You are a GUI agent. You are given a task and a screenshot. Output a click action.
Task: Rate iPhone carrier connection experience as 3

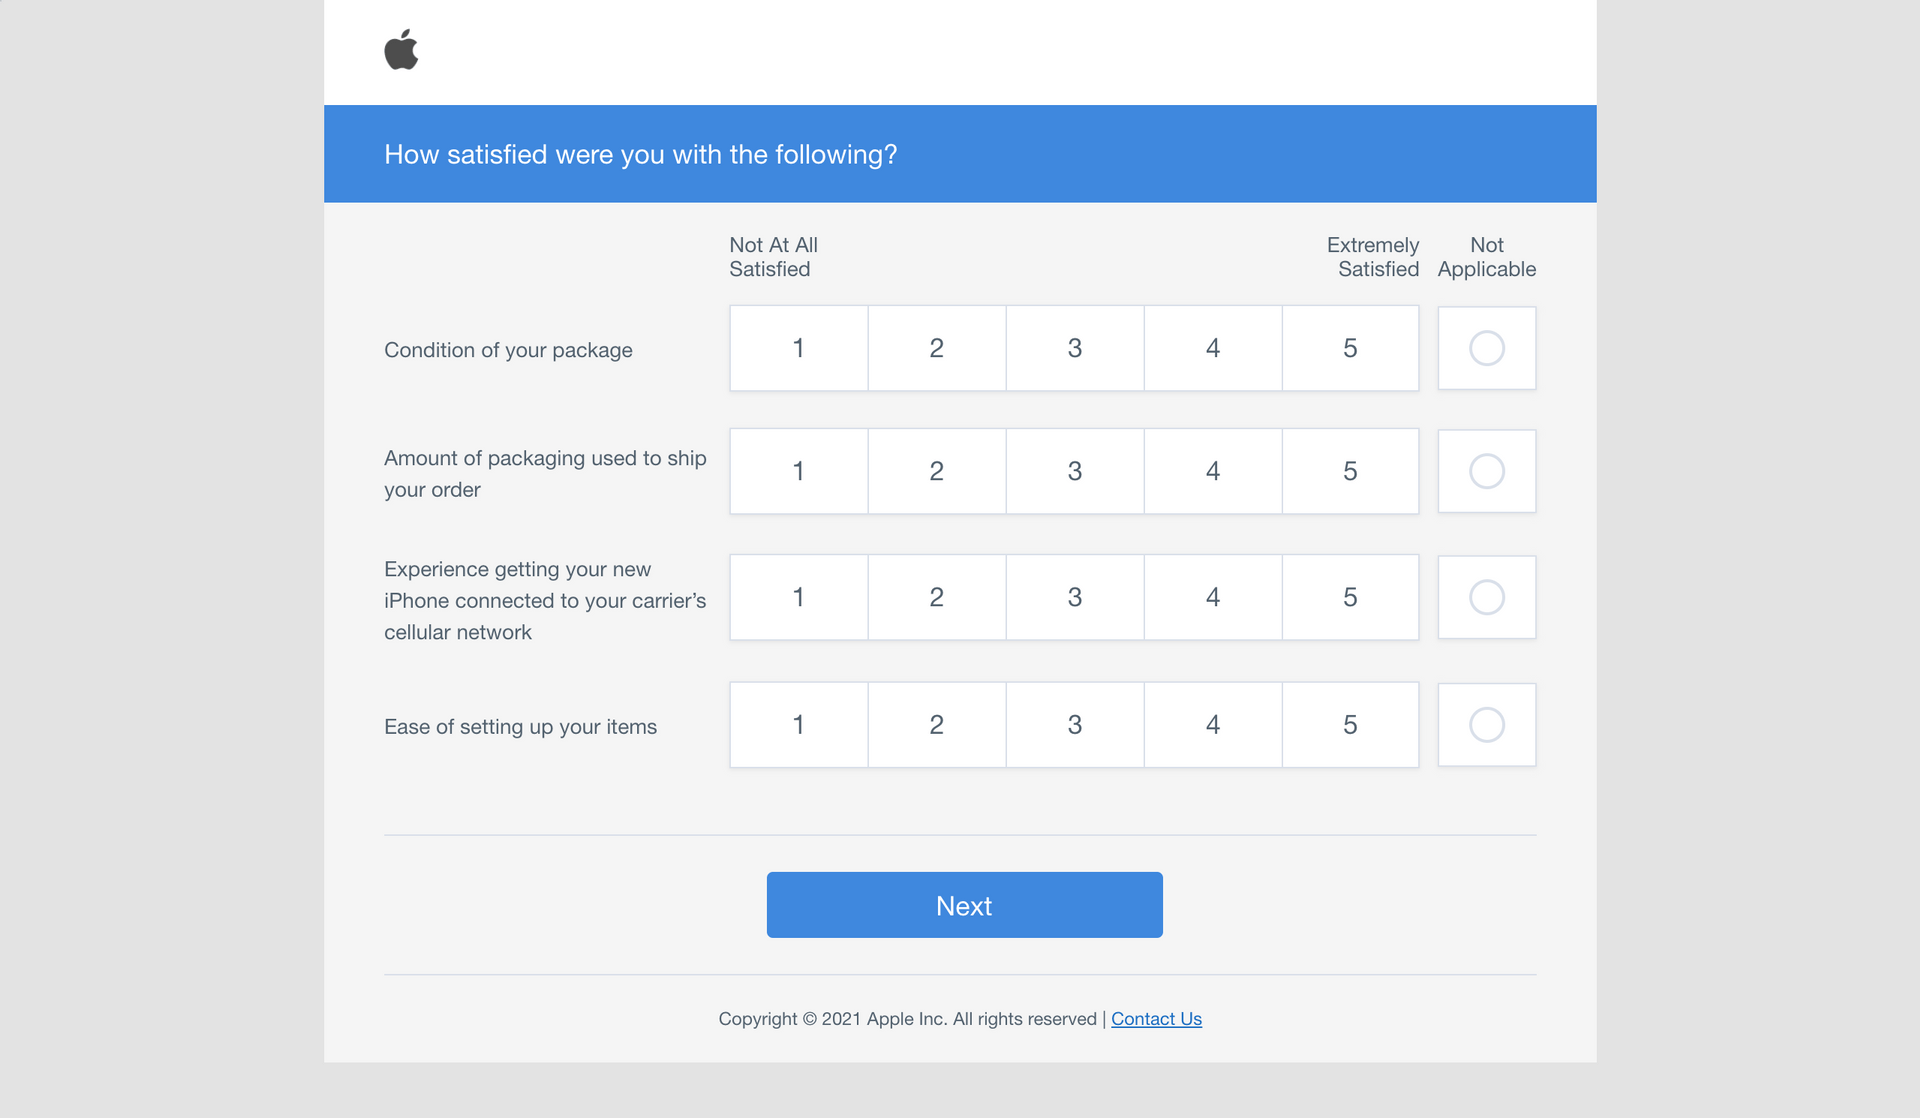(1074, 597)
